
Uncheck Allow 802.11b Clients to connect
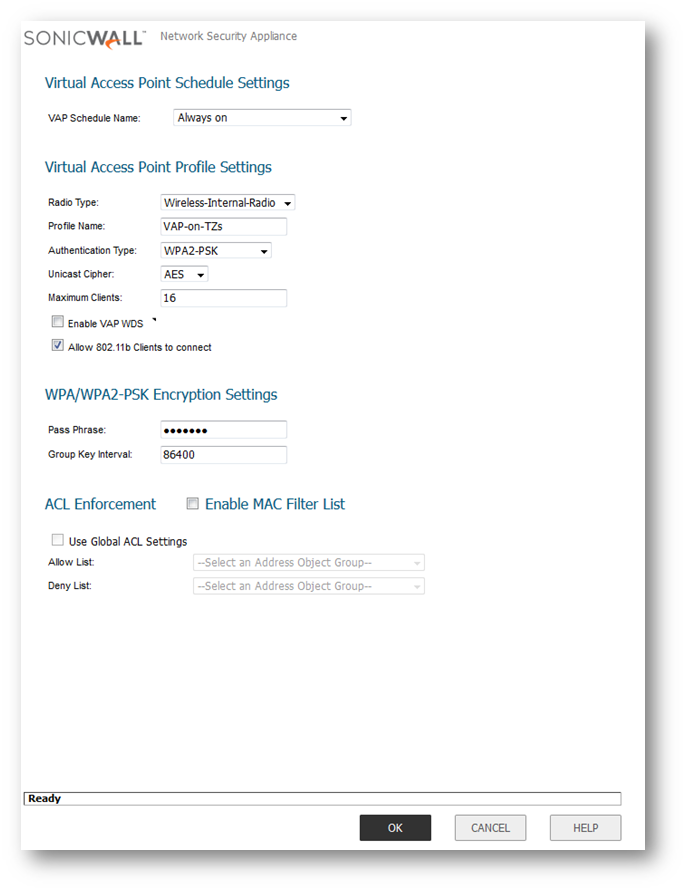pos(58,346)
